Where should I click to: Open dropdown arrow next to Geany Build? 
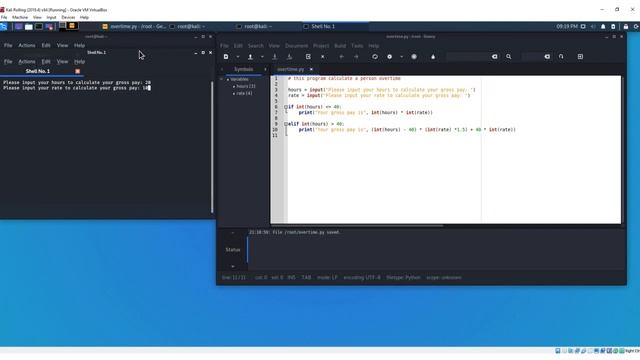pos(401,57)
